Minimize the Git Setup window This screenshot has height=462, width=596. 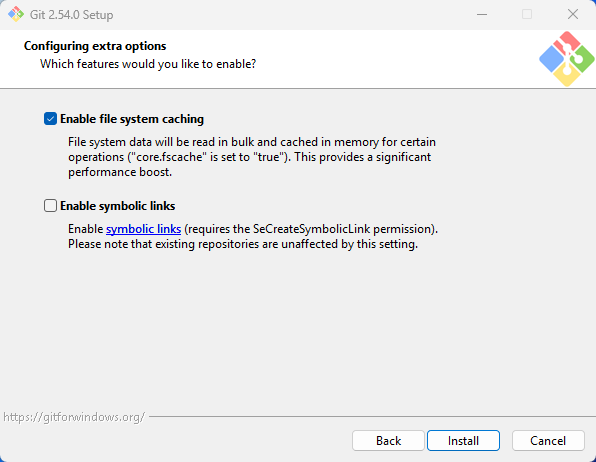[x=482, y=14]
